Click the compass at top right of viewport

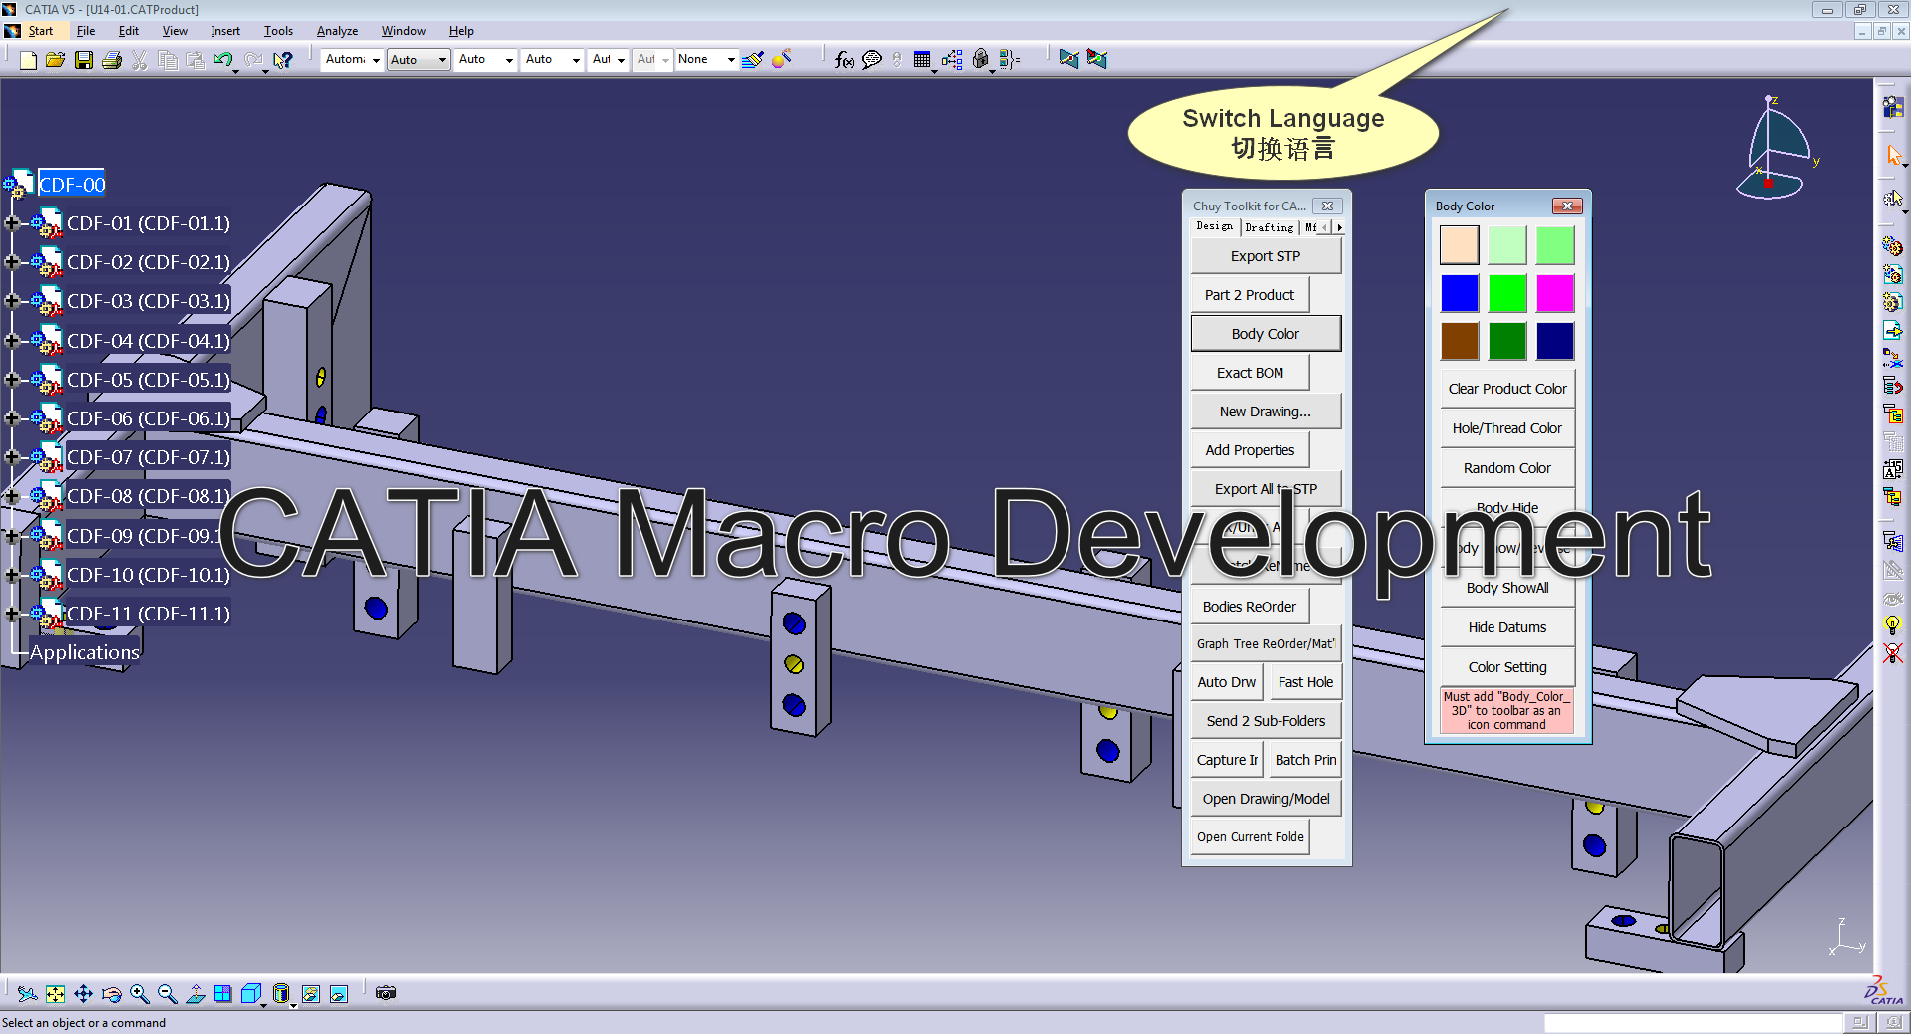[x=1778, y=148]
